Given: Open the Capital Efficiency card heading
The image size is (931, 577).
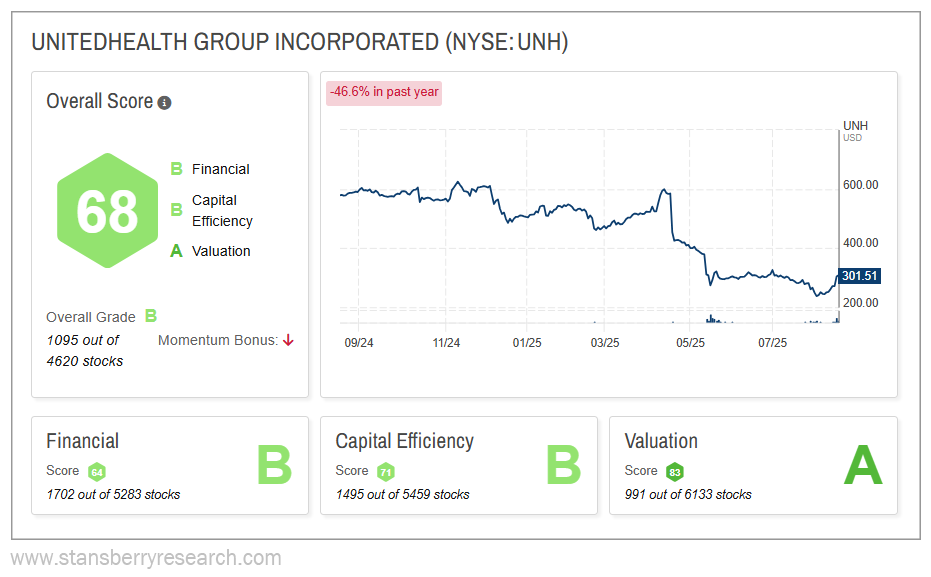Looking at the screenshot, I should (x=404, y=441).
